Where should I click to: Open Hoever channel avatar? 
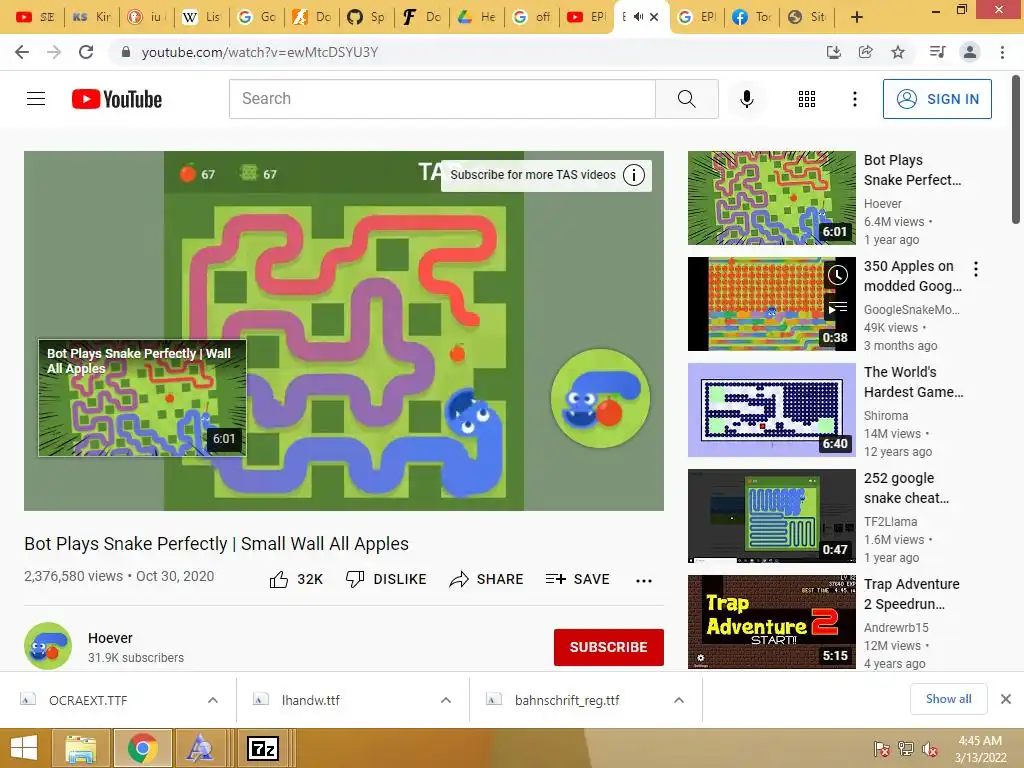(48, 646)
